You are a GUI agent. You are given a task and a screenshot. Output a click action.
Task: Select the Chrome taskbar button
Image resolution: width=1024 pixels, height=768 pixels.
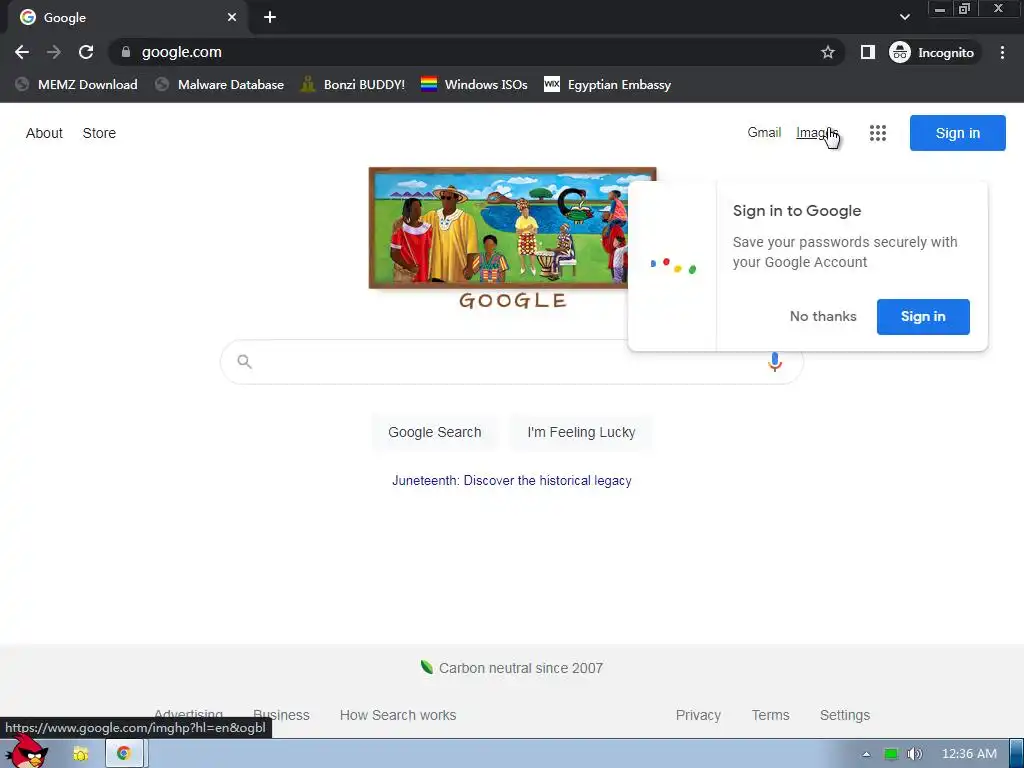click(124, 754)
